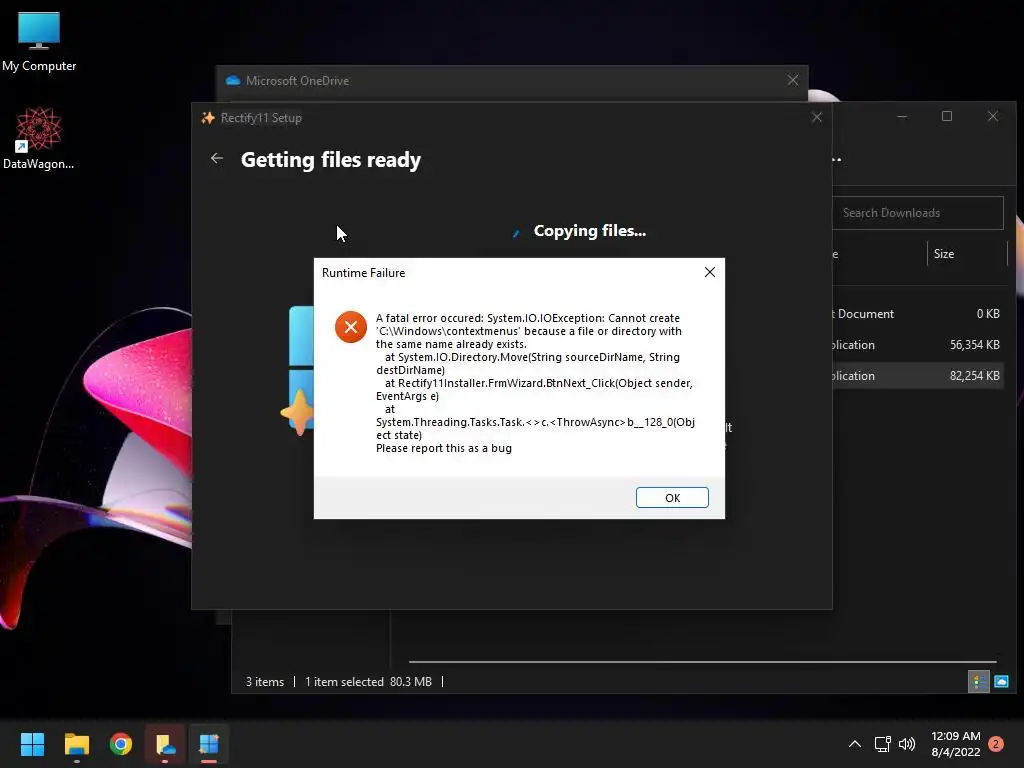This screenshot has width=1024, height=768.
Task: Open File Explorer from the taskbar
Action: (76, 744)
